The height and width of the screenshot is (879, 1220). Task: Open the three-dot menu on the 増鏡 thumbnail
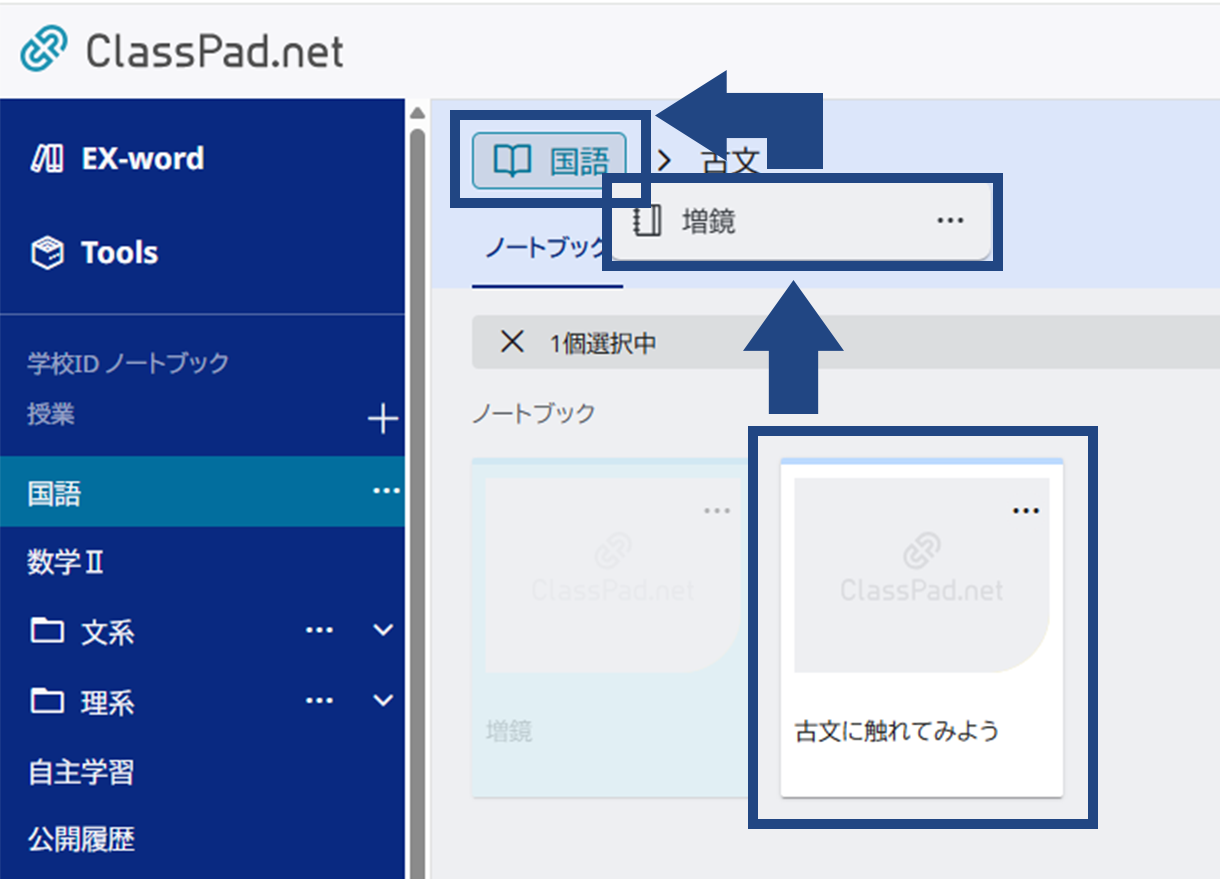[717, 510]
